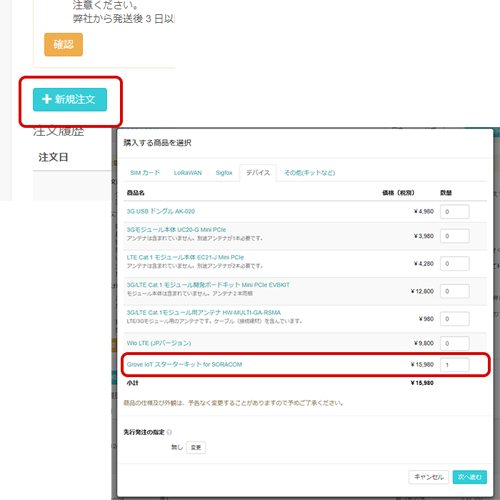Focus quantity field for 3G USB dongle
Viewport: 500px width, 500px height.
(455, 212)
